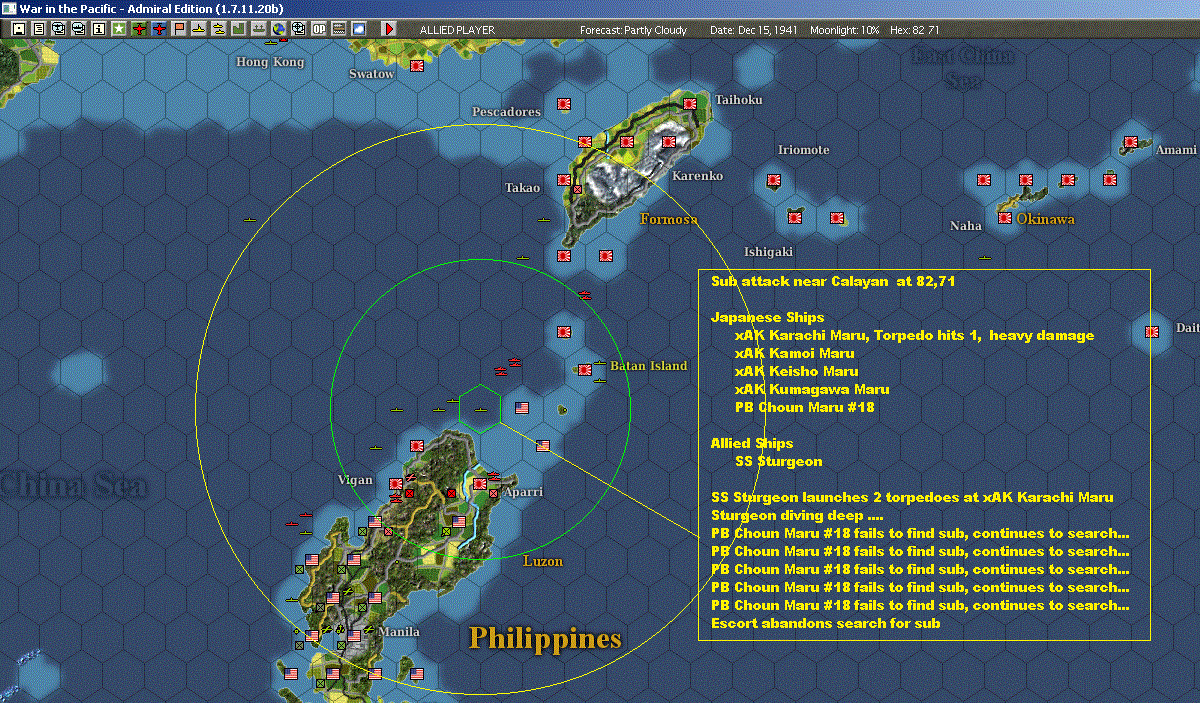Select the Japanese base flag at Taihoku
The image size is (1200, 703).
coord(690,103)
